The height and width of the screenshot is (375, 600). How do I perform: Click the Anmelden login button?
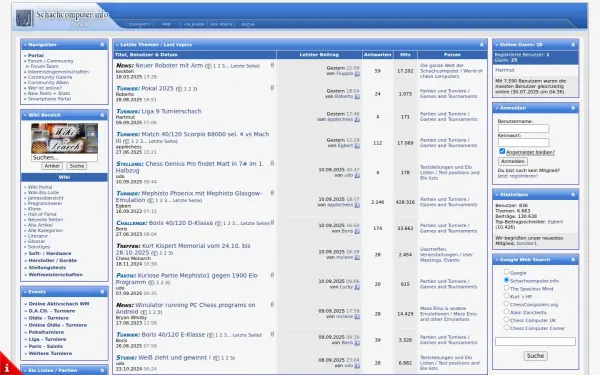(x=513, y=161)
